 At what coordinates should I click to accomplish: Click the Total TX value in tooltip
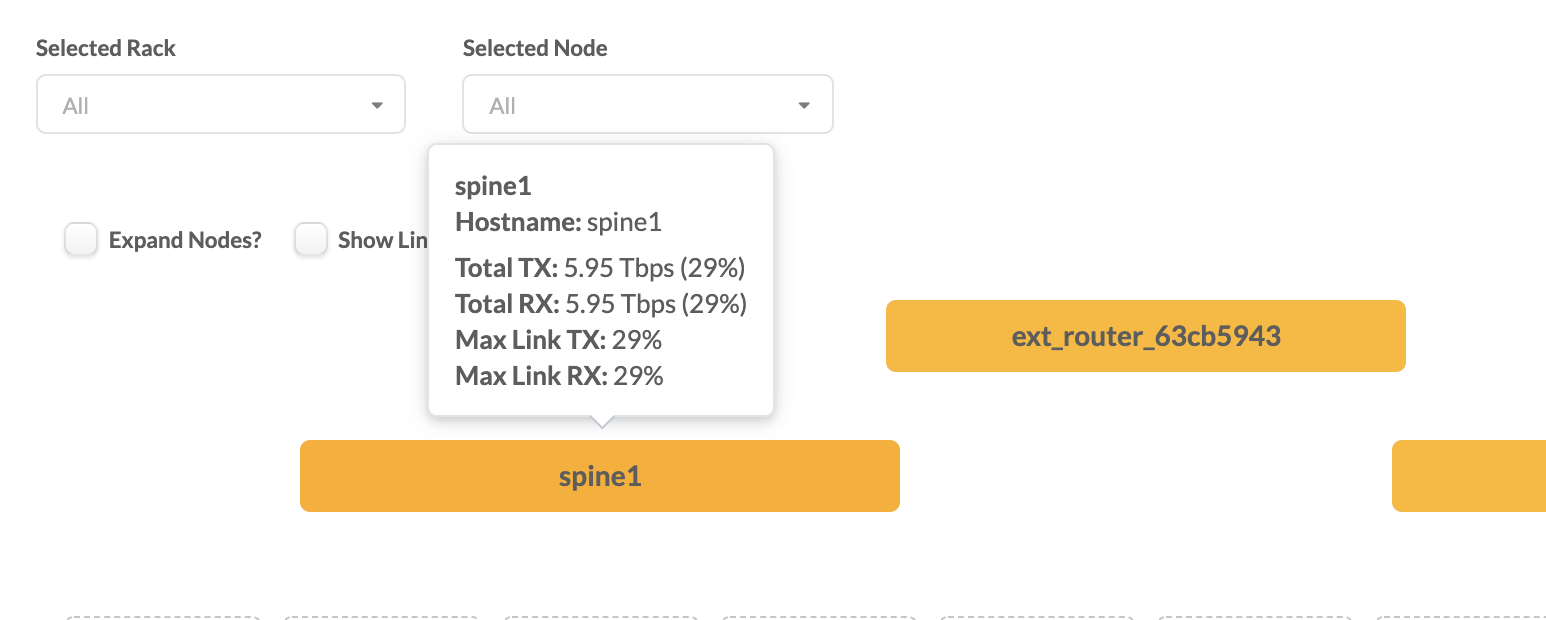pyautogui.click(x=655, y=268)
